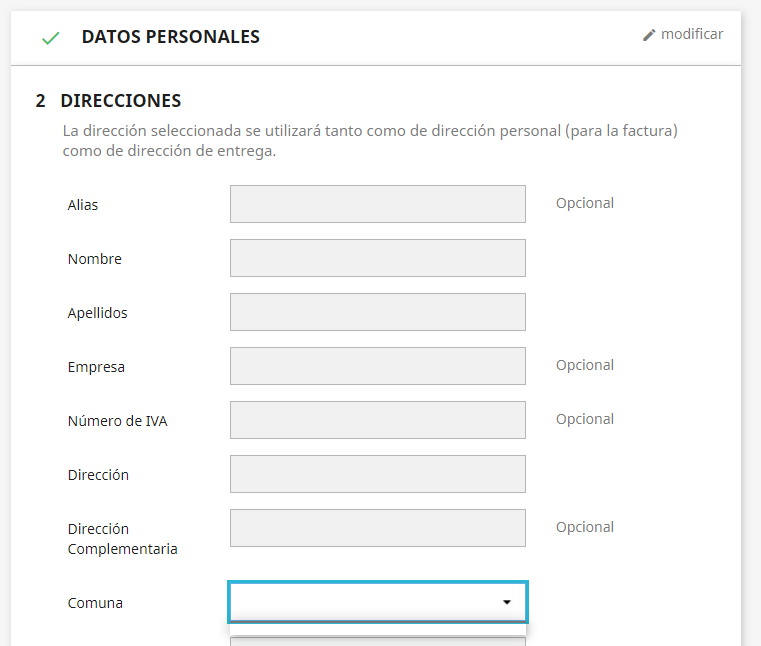Click the step number 2 marker
The image size is (761, 646).
pos(40,101)
